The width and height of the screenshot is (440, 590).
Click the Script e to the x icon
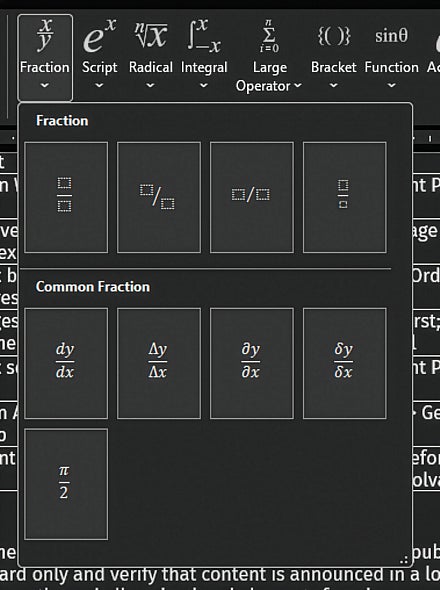(99, 36)
